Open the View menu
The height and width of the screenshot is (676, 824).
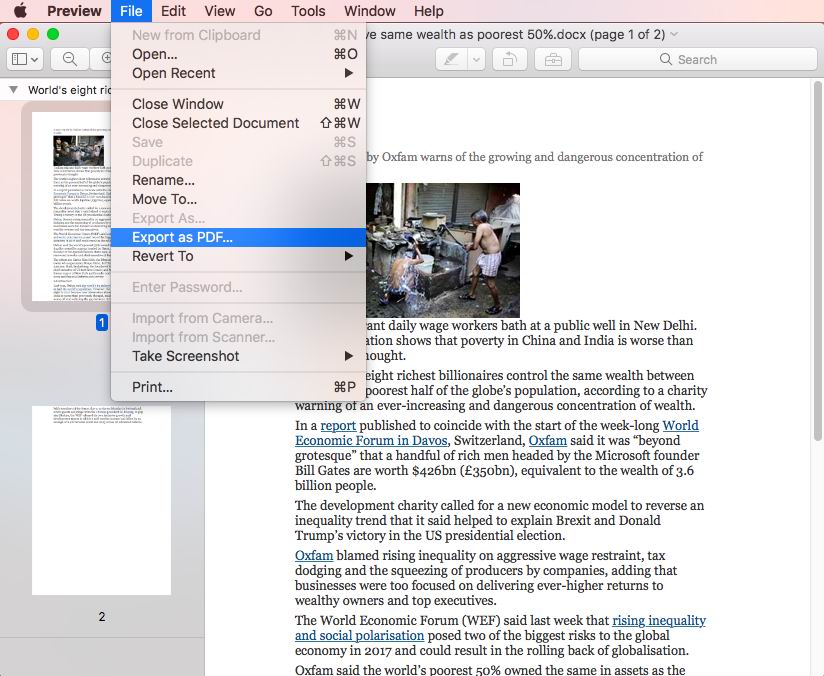tap(220, 11)
